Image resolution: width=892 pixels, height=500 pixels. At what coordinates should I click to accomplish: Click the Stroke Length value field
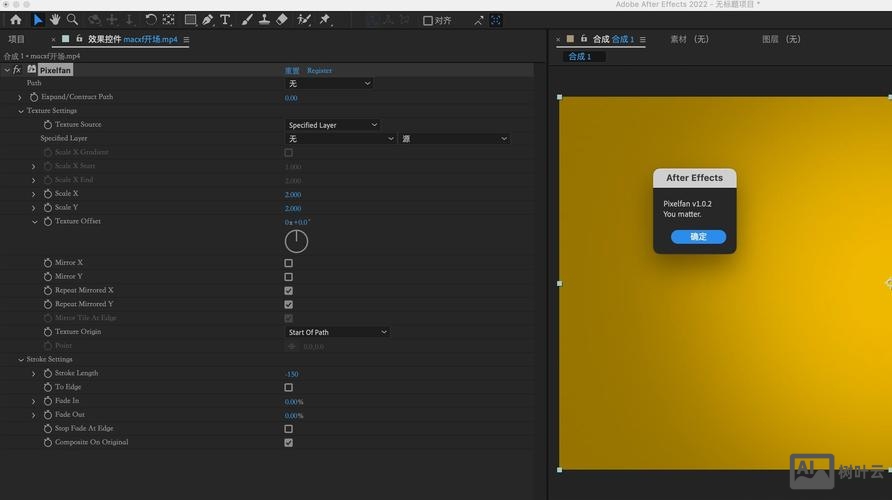[x=292, y=374]
